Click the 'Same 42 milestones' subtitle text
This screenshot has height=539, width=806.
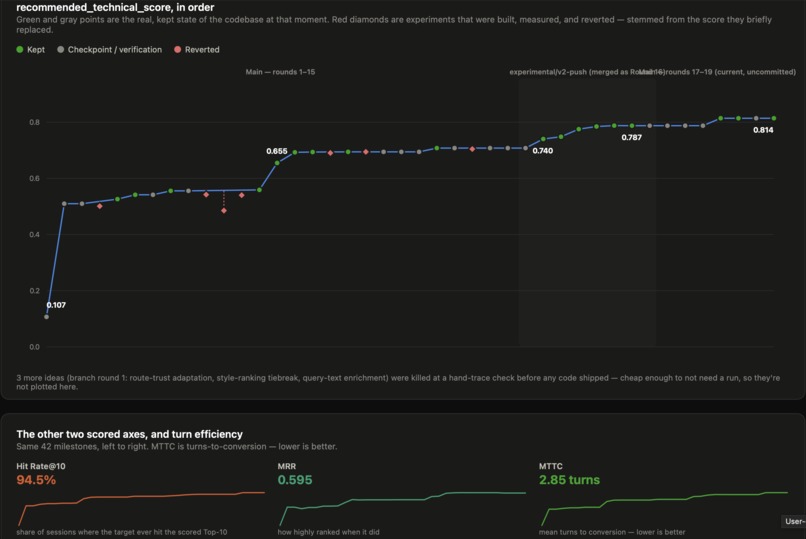[x=176, y=447]
